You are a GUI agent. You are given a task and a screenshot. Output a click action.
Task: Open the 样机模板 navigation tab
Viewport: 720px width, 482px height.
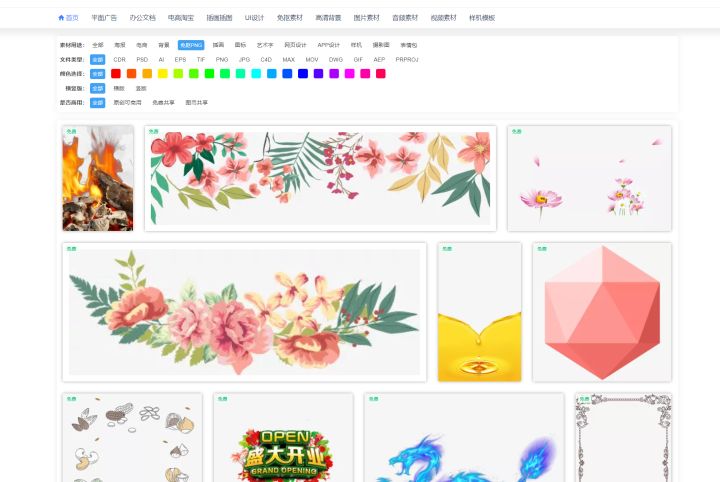point(482,18)
